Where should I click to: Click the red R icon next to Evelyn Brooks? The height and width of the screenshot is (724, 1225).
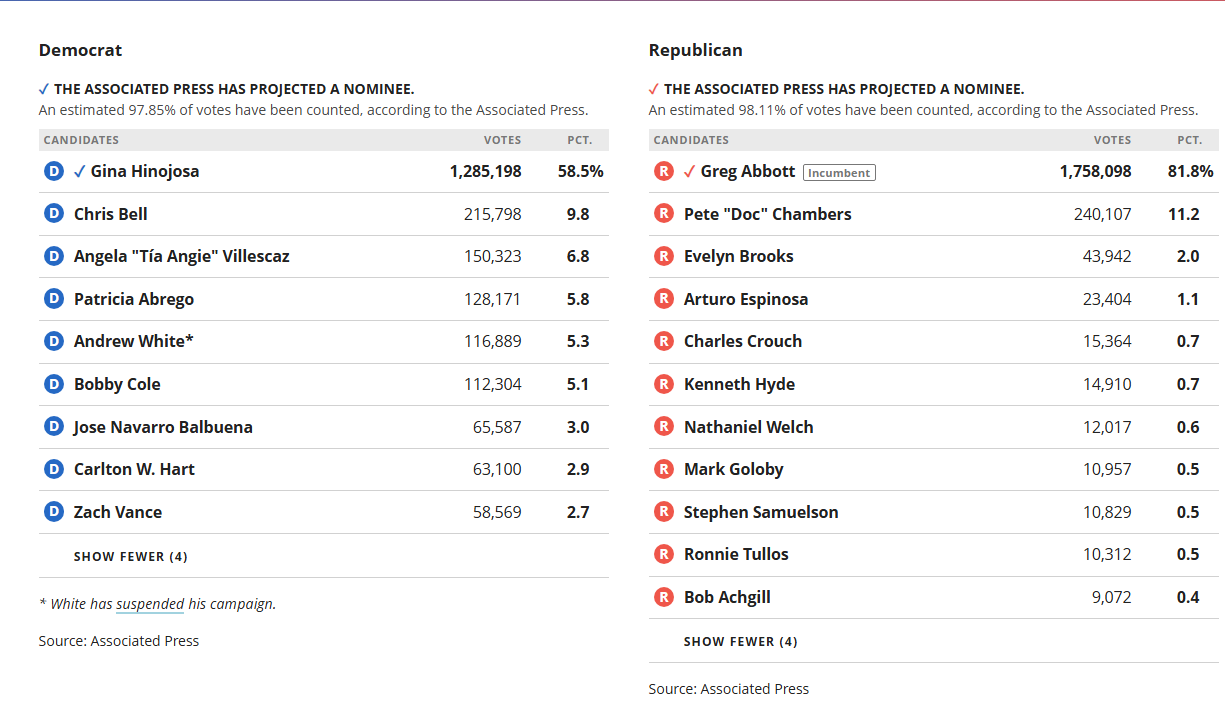(x=663, y=257)
